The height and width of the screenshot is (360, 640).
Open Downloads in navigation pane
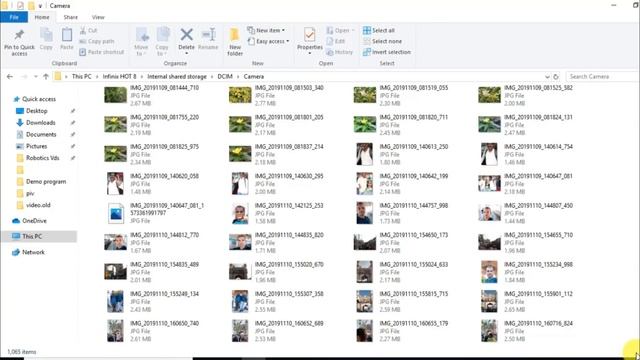(40, 122)
